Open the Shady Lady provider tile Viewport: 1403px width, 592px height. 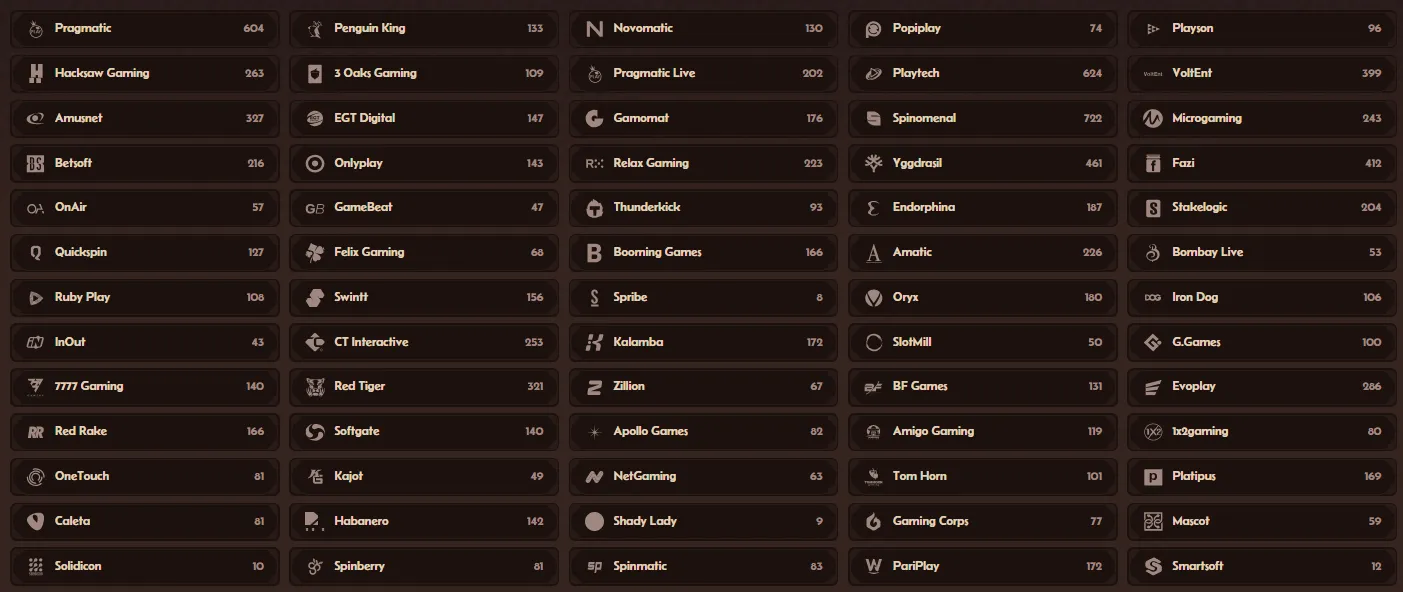702,521
